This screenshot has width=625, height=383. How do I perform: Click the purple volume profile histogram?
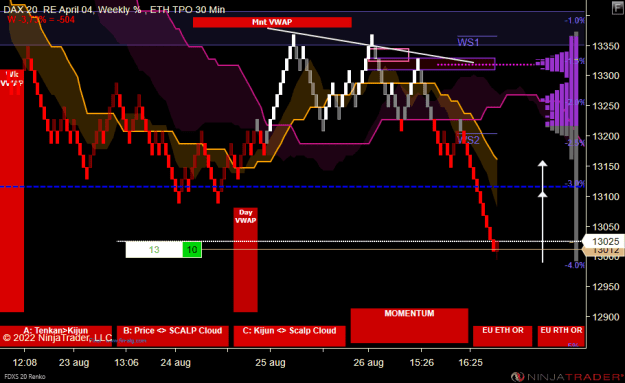(x=558, y=82)
